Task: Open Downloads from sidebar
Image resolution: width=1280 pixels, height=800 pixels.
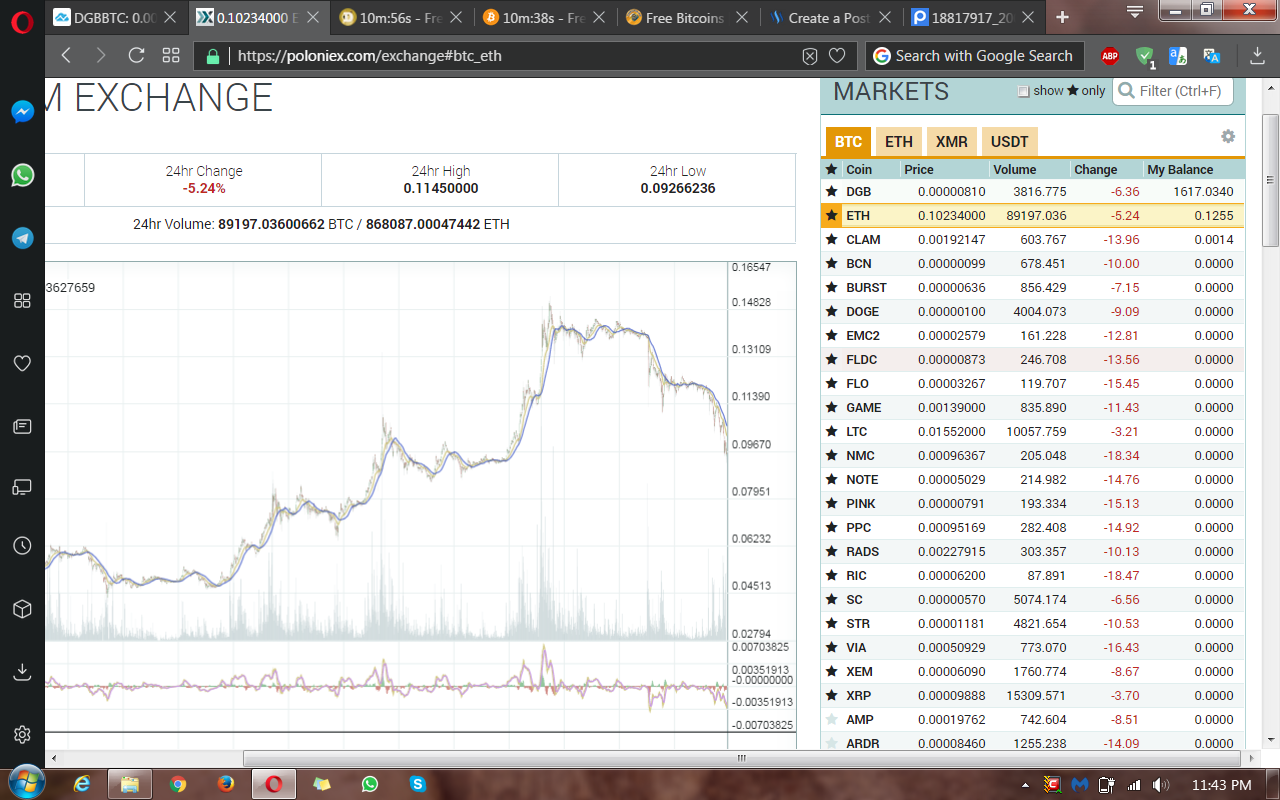Action: [22, 672]
